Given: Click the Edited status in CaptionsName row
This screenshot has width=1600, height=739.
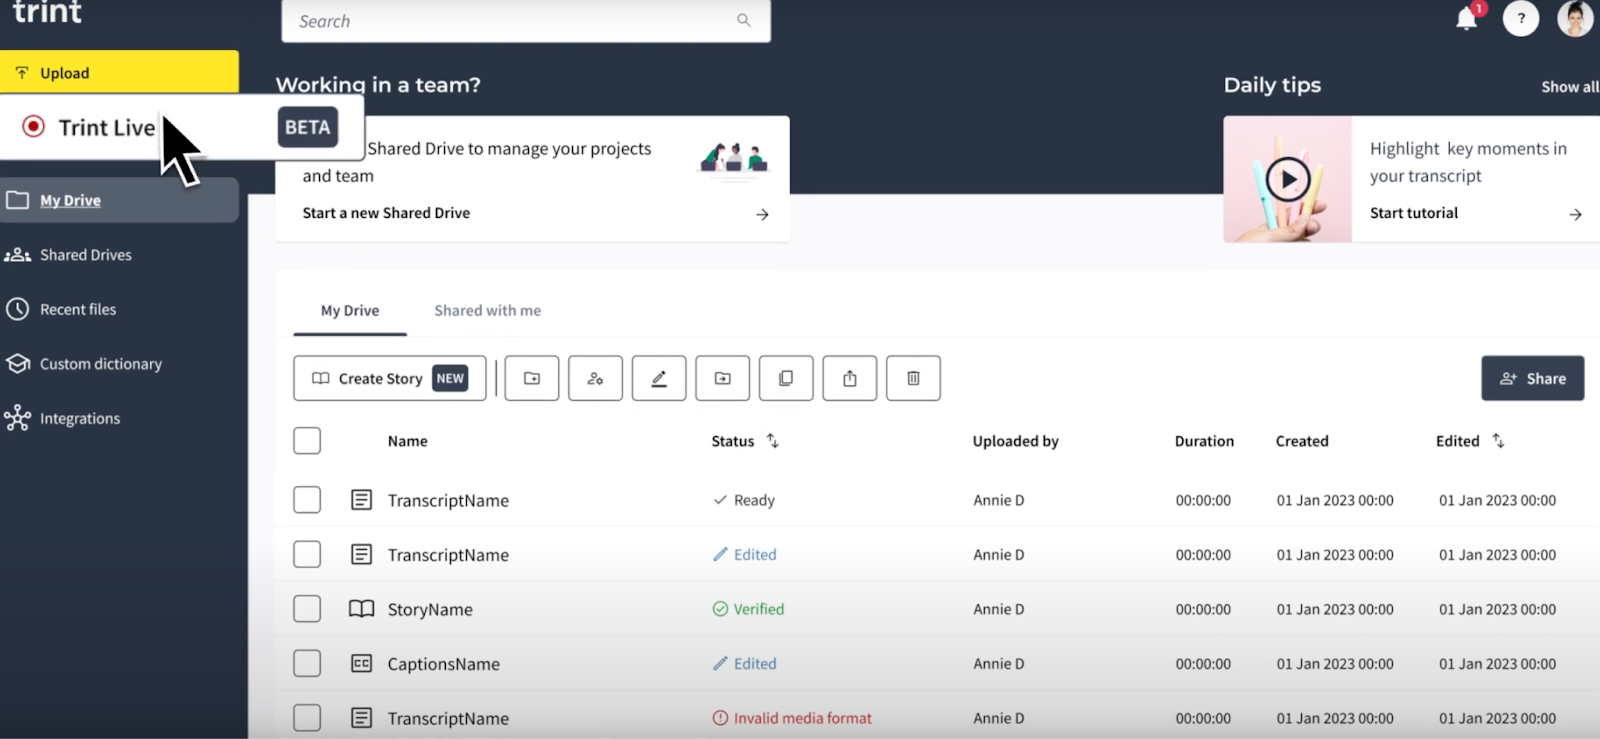Looking at the screenshot, I should (x=744, y=663).
